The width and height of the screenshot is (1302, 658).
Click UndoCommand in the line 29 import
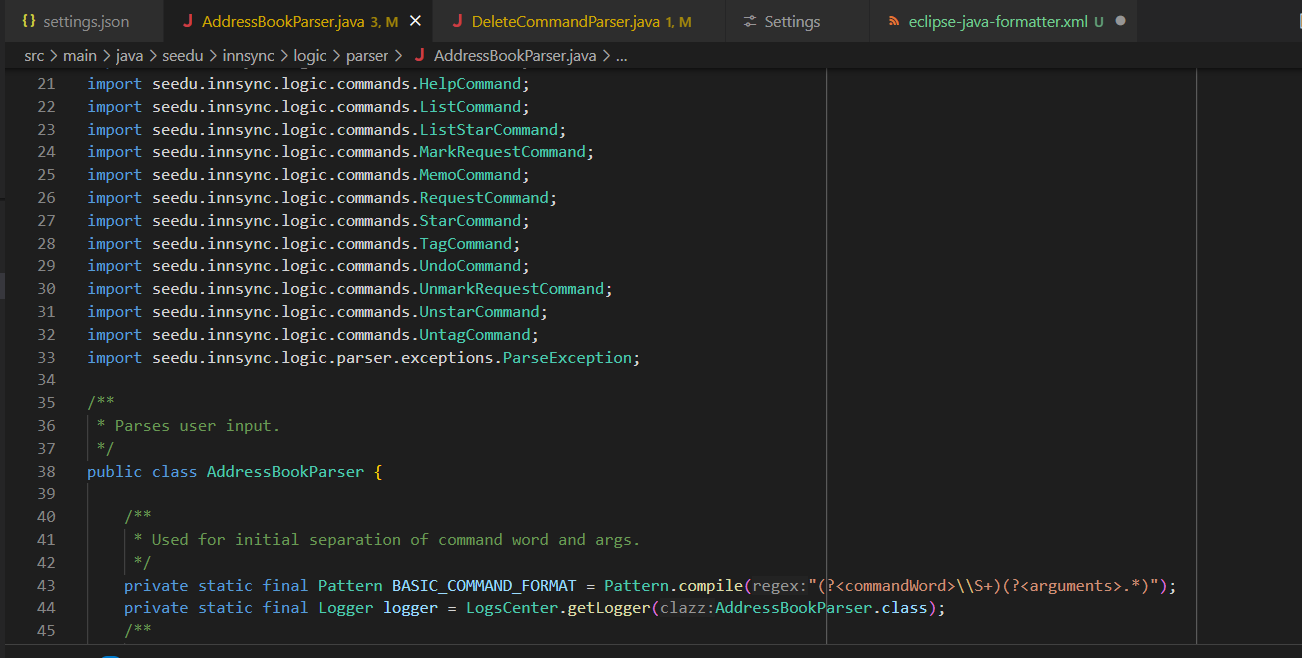pyautogui.click(x=470, y=266)
